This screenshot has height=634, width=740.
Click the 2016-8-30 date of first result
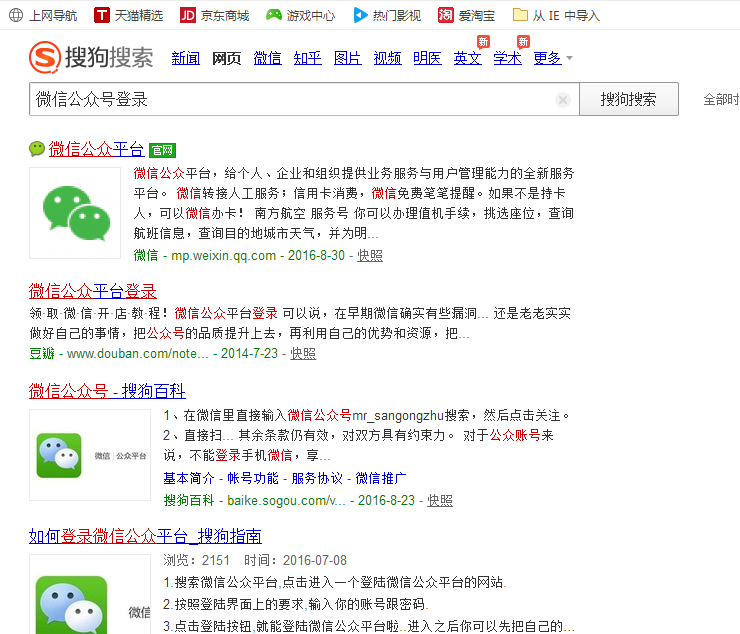tap(316, 255)
